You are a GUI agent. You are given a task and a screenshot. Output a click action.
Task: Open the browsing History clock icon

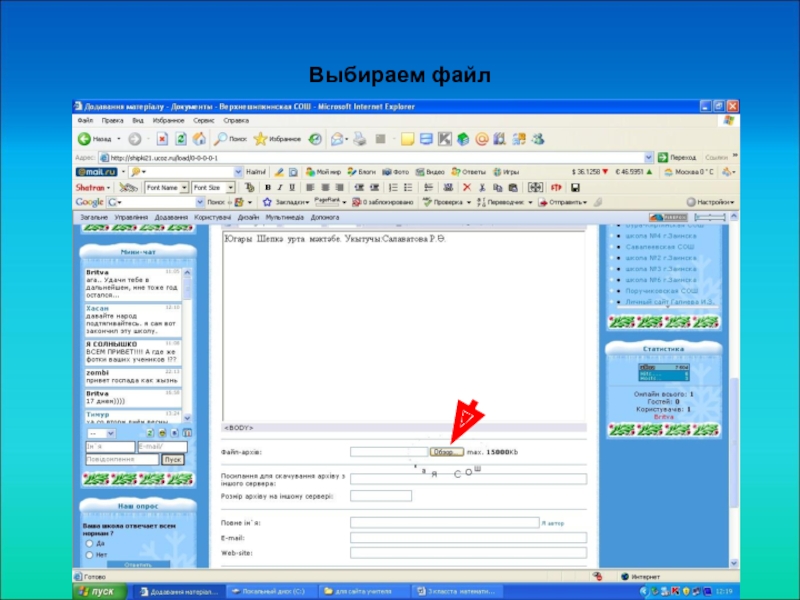[x=315, y=139]
